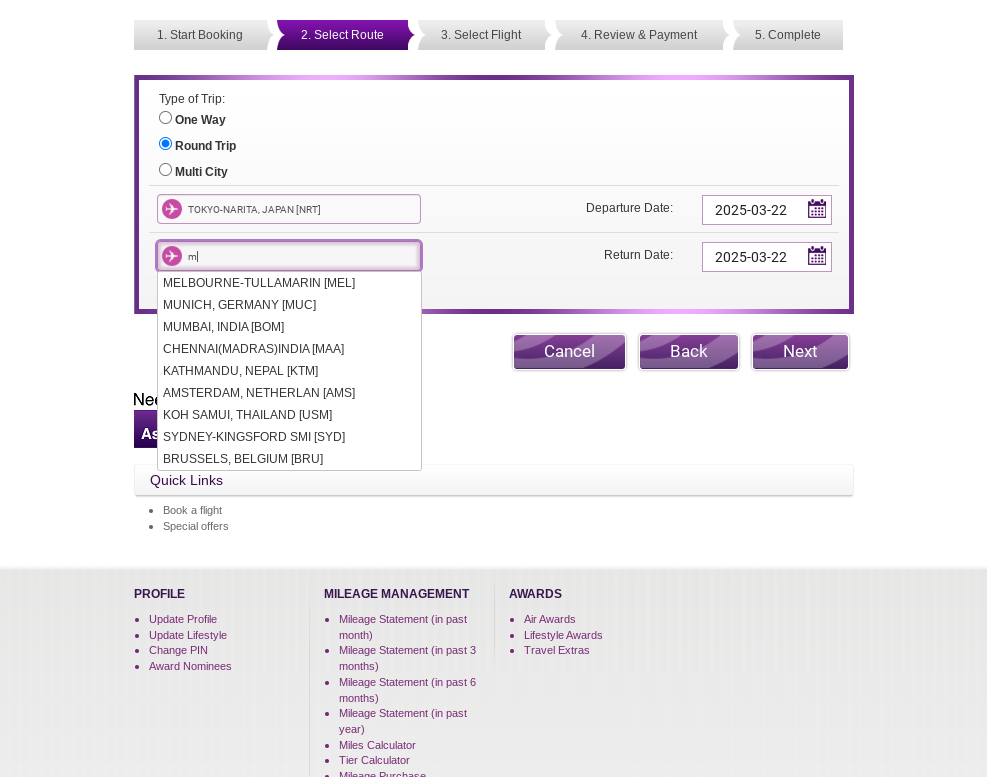Open the Book a flight quick link
Image resolution: width=987 pixels, height=777 pixels.
(193, 510)
